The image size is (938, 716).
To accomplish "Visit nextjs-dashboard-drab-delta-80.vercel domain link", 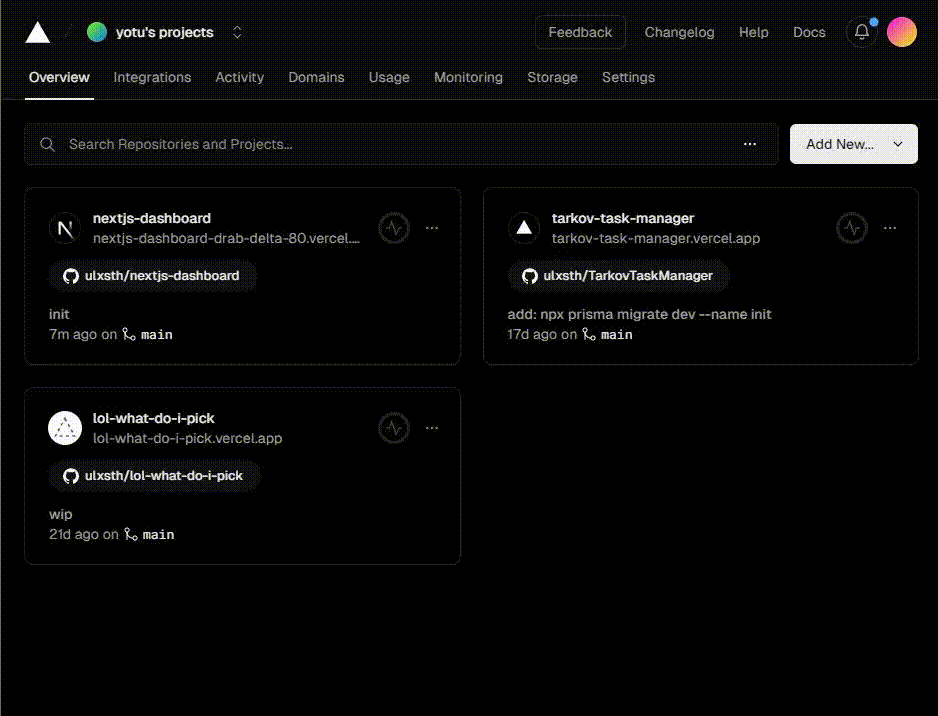I will 227,238.
